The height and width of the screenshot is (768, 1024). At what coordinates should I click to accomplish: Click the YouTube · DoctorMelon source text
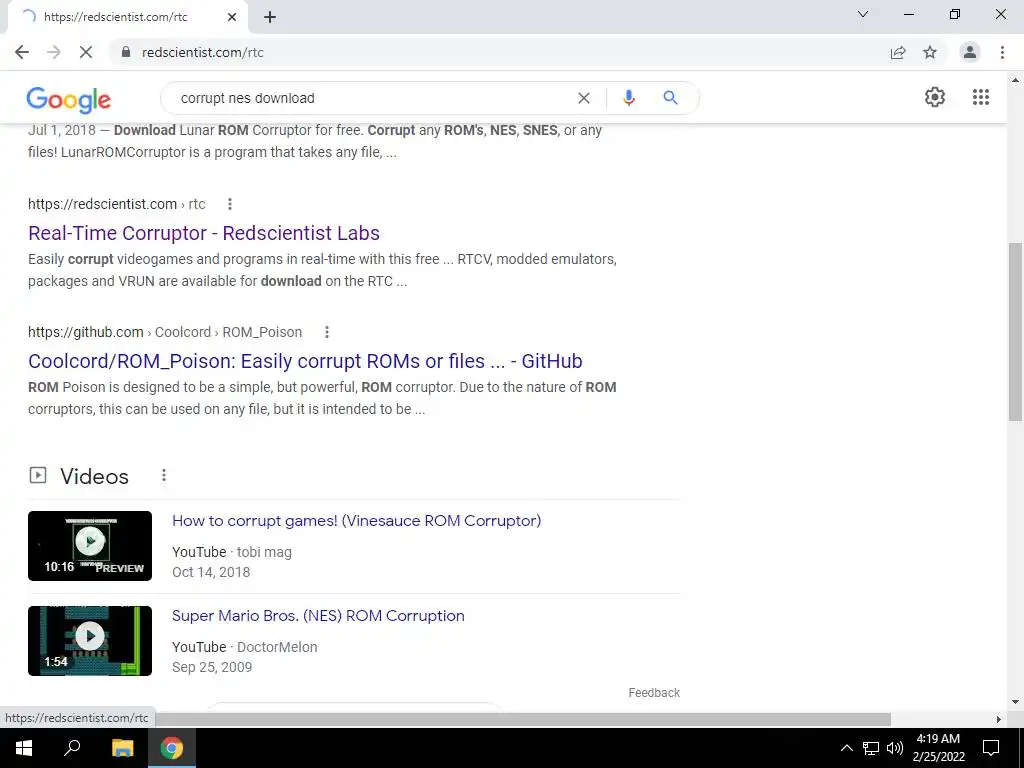pyautogui.click(x=245, y=647)
